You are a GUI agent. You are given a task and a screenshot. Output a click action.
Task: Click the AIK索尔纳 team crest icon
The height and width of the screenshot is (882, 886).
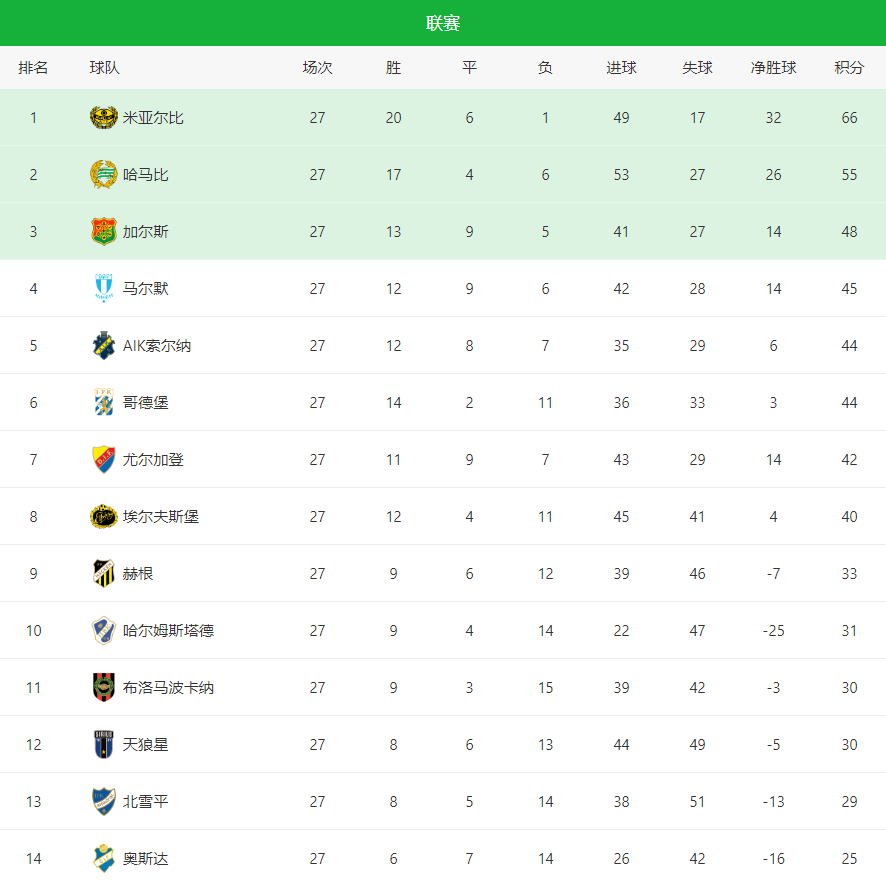coord(104,346)
